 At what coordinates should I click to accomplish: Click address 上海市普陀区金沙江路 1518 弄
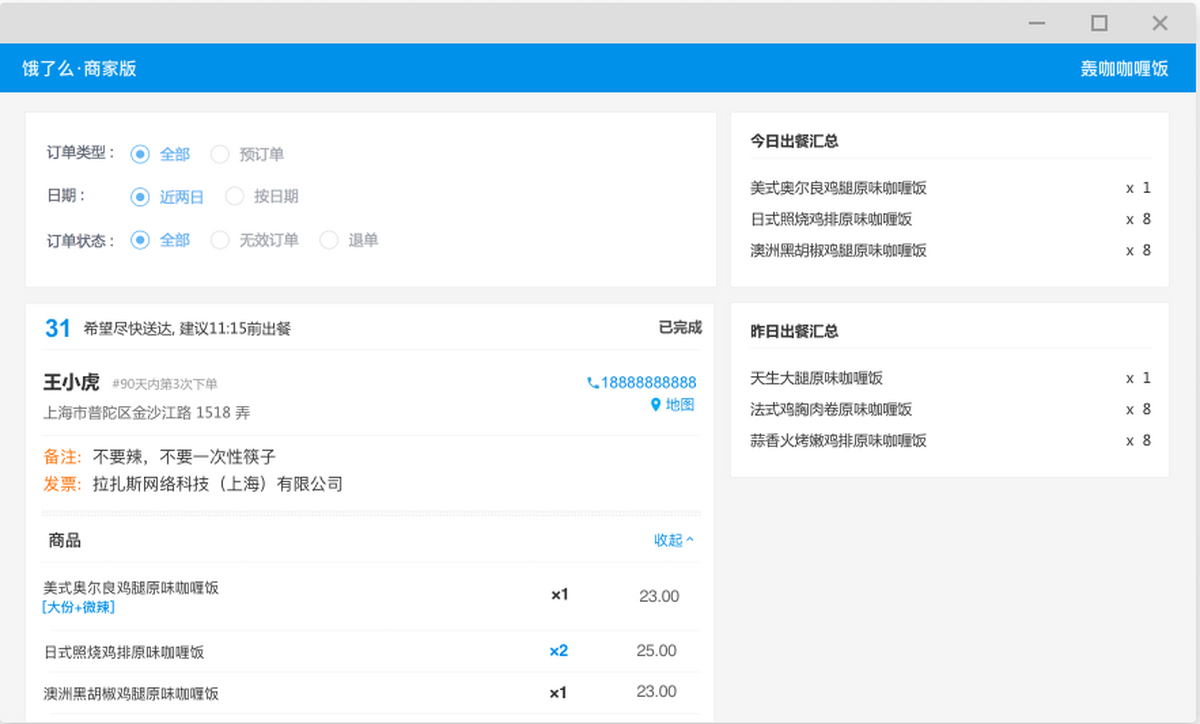[x=147, y=411]
